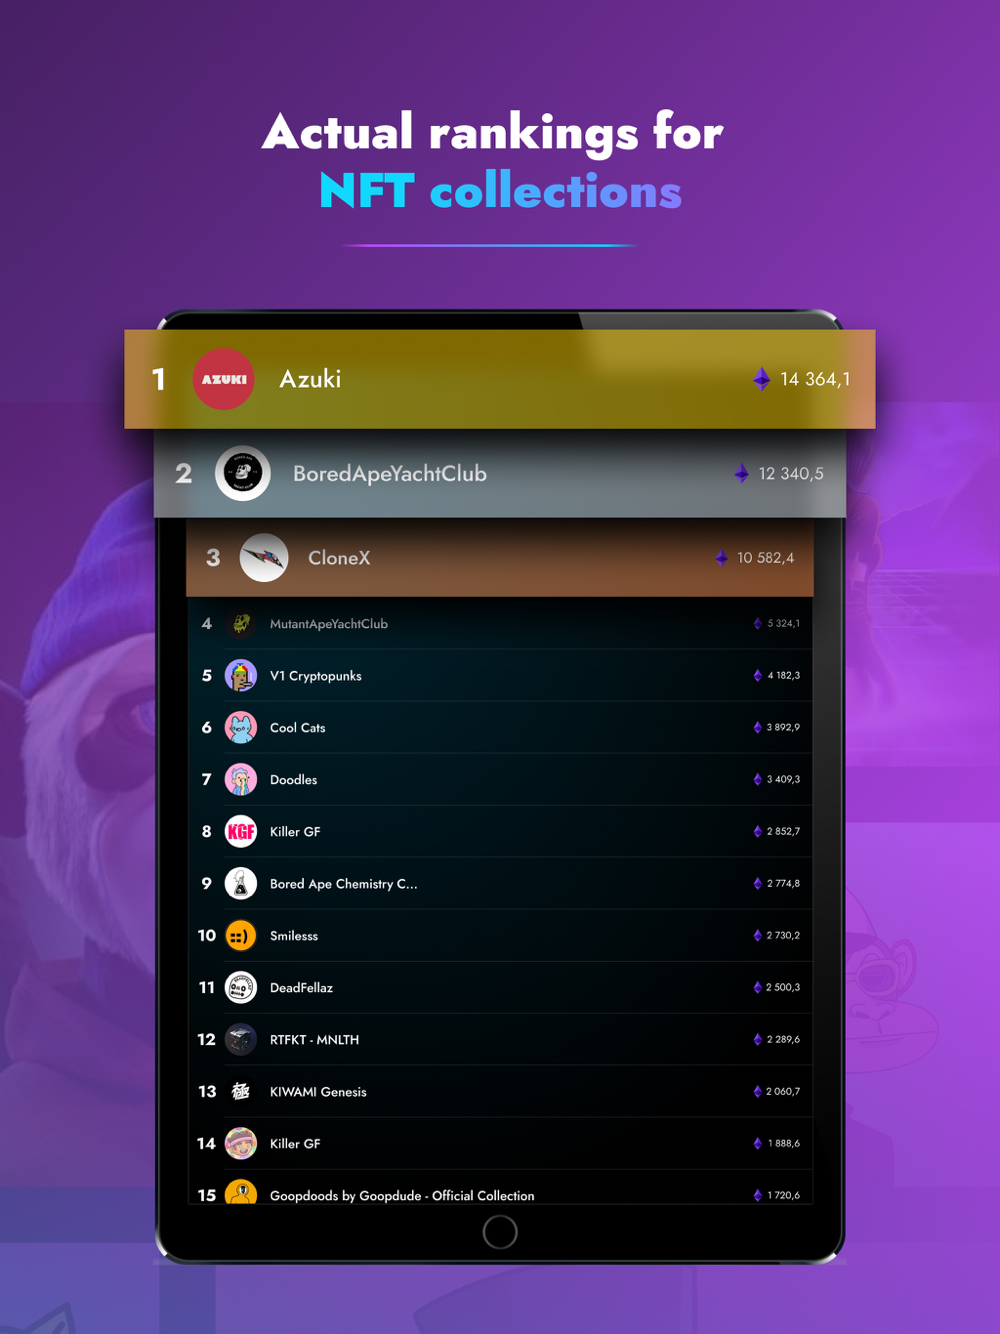
Task: Select the rank 14 Killer GF avatar
Action: 241,1144
